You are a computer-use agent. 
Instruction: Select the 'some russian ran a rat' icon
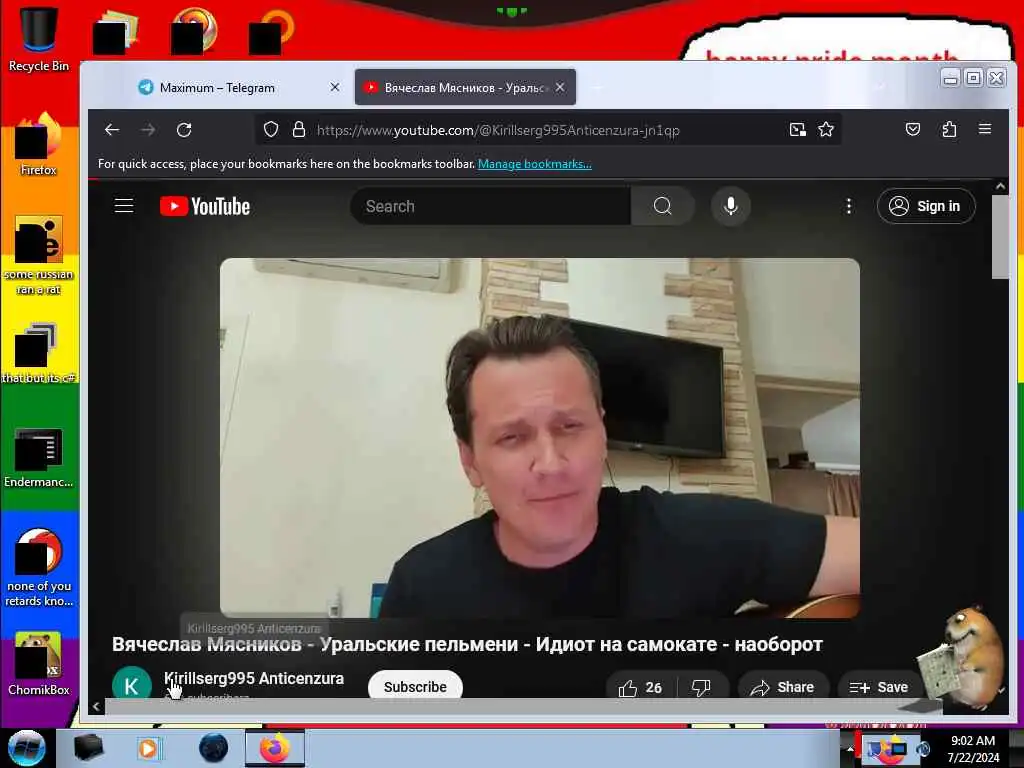point(39,255)
